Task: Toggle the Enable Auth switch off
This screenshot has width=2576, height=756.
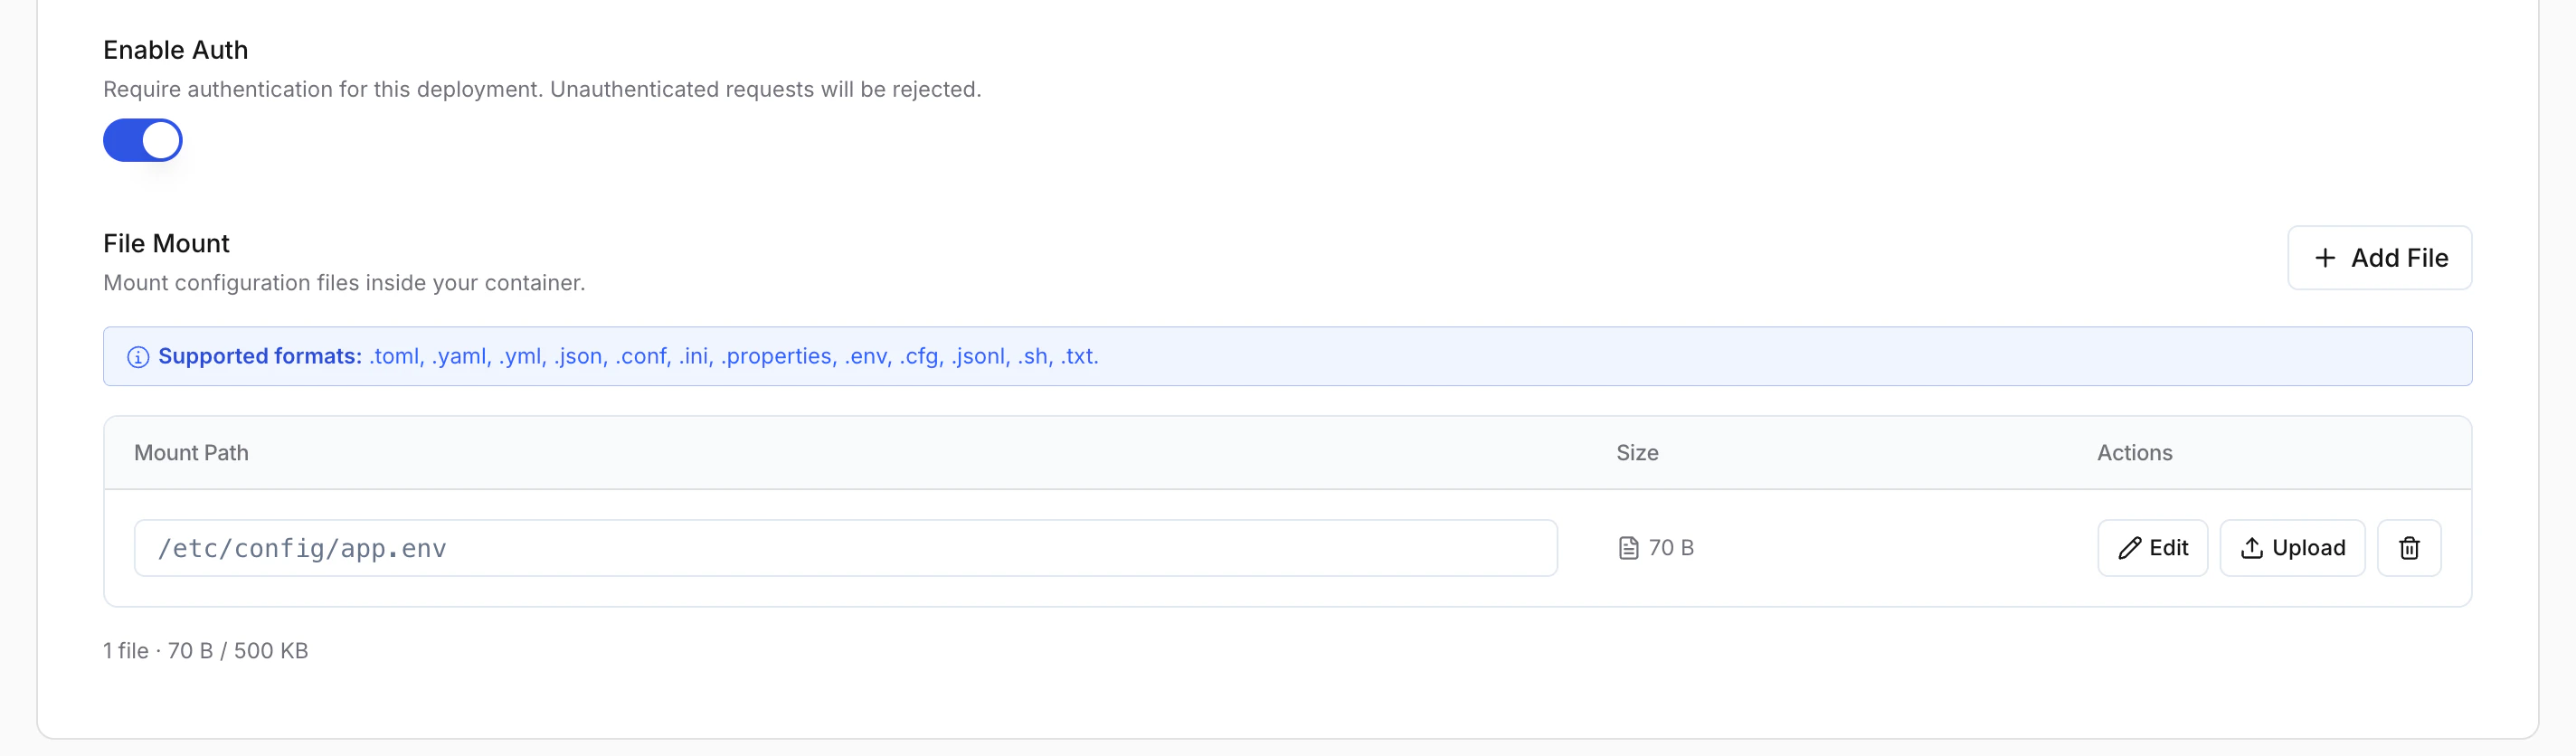Action: click(142, 140)
